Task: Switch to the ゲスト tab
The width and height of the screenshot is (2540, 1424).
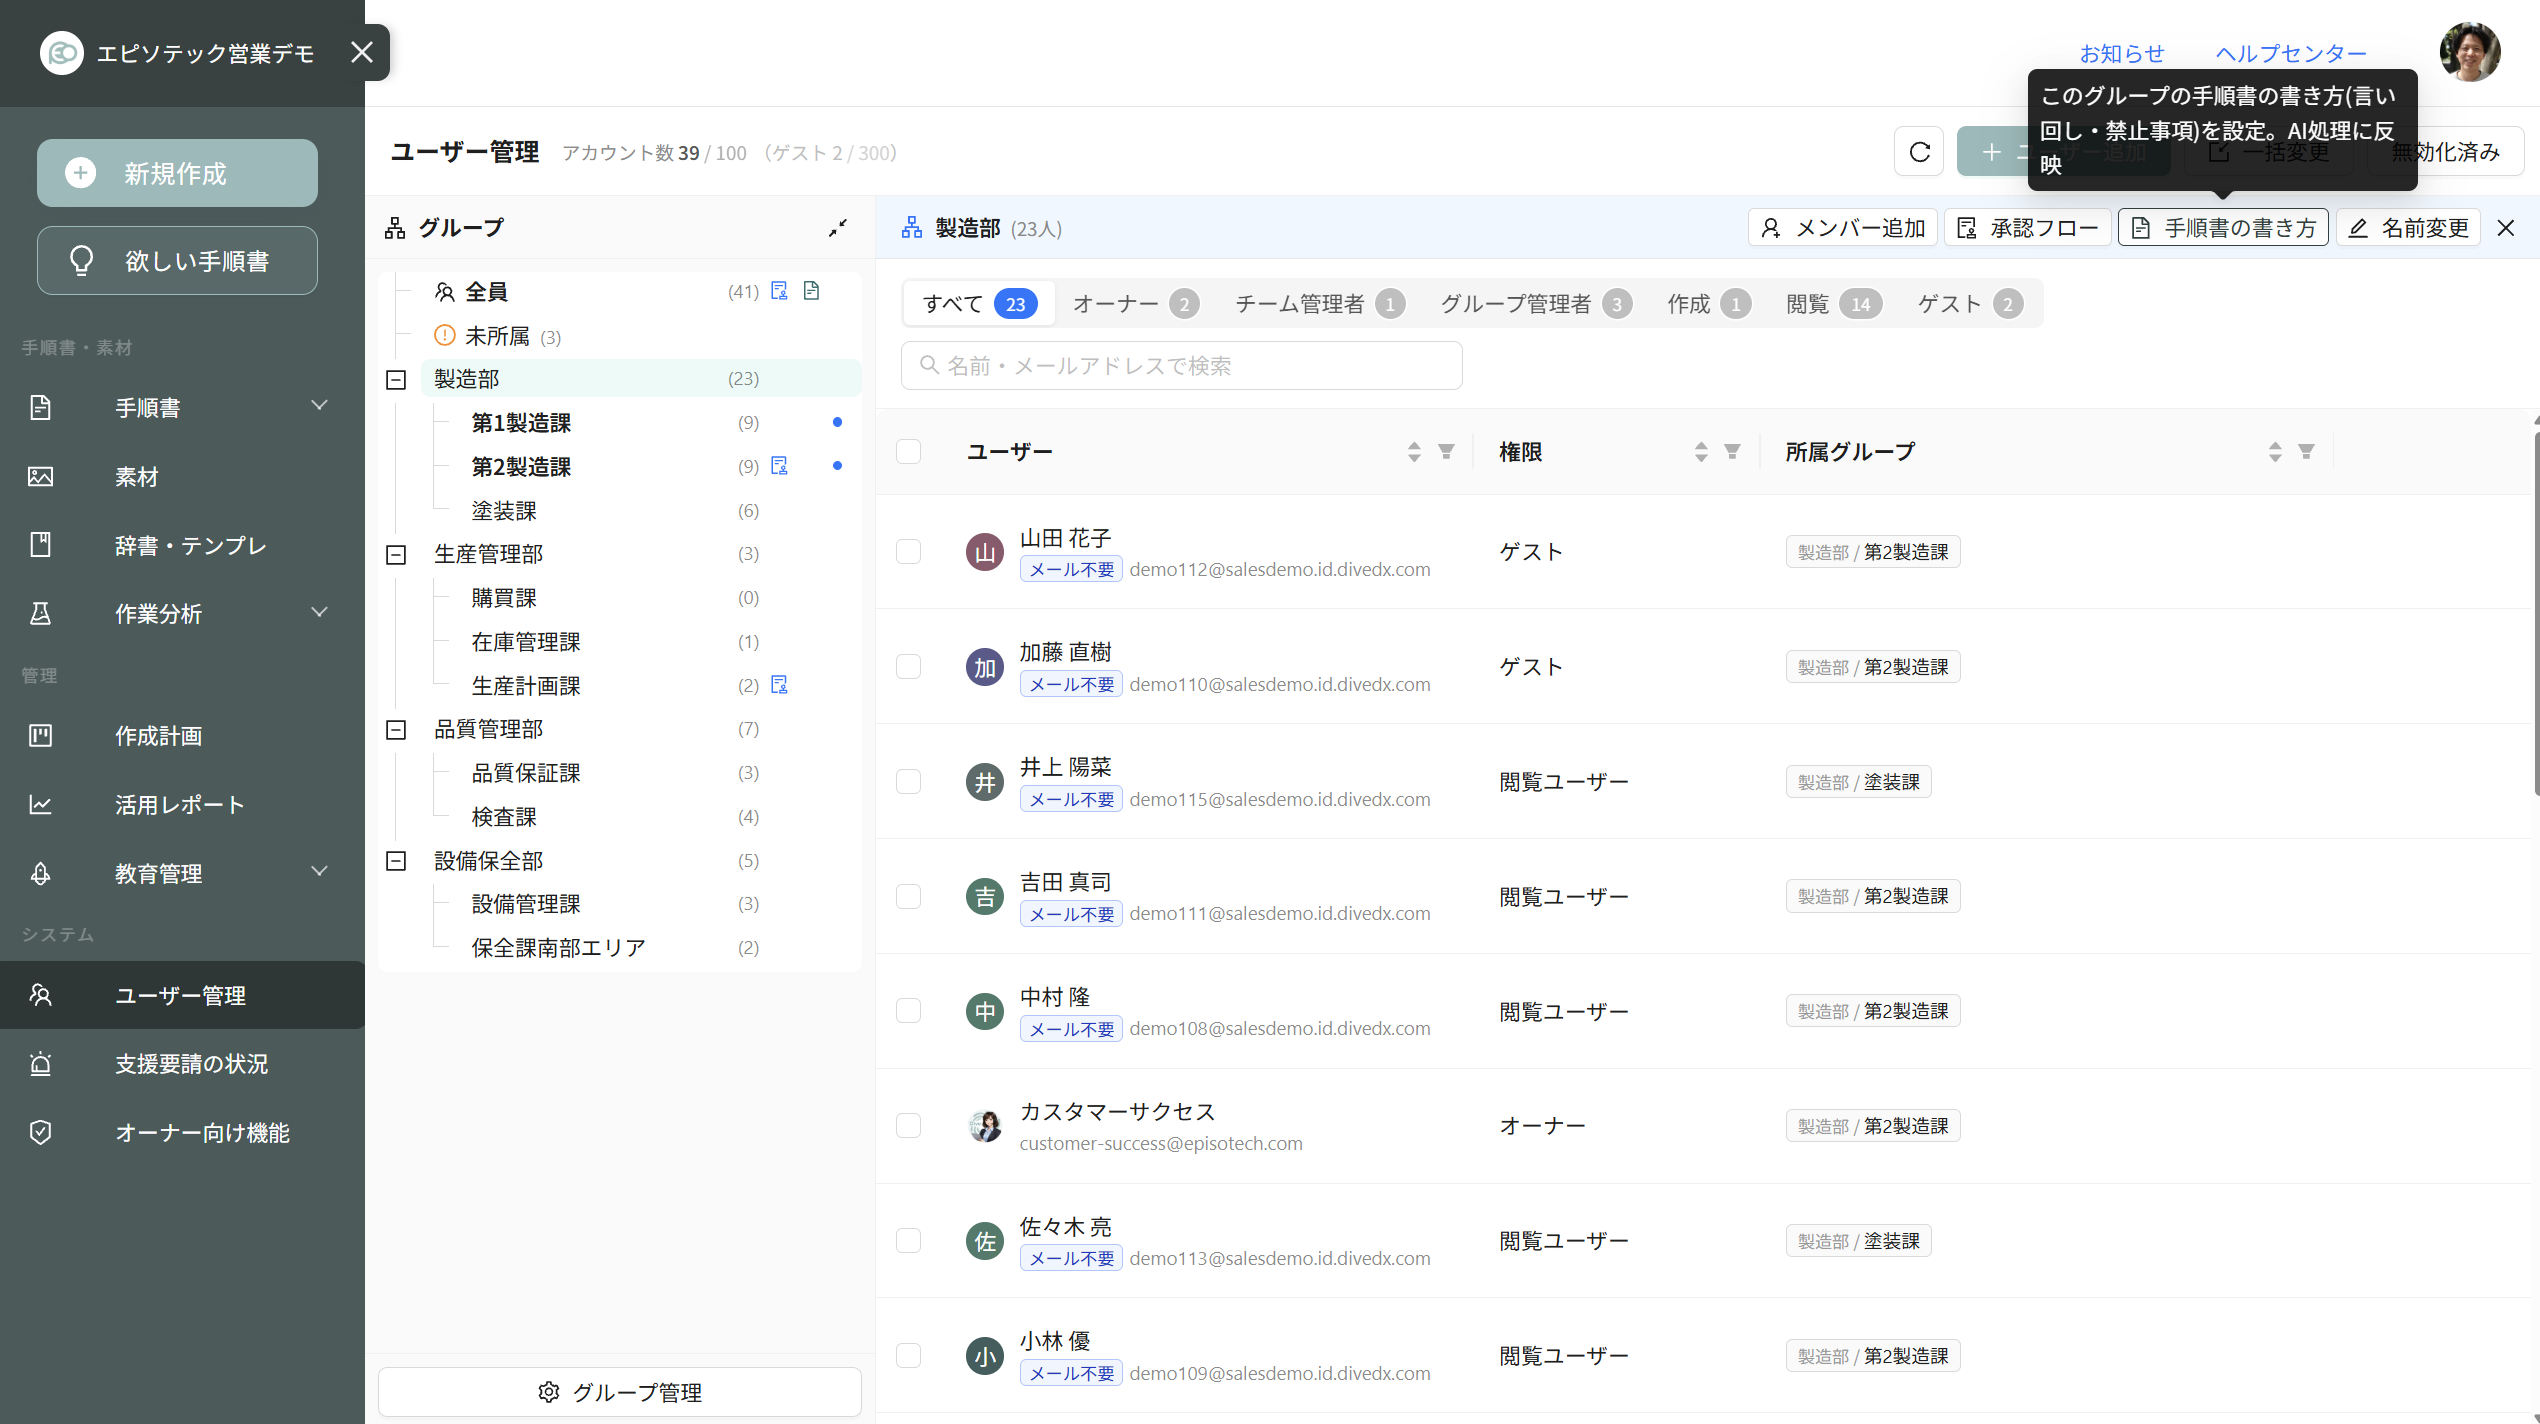Action: click(x=1969, y=304)
